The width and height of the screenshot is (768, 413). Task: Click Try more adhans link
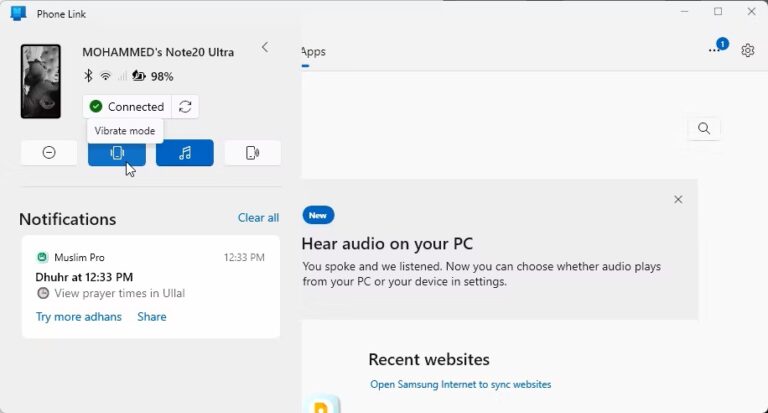click(x=78, y=316)
